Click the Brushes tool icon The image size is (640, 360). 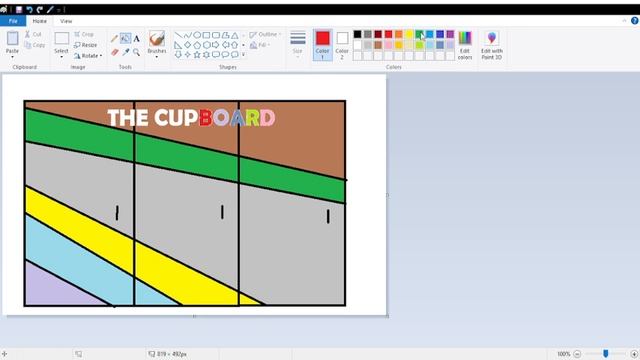point(157,38)
